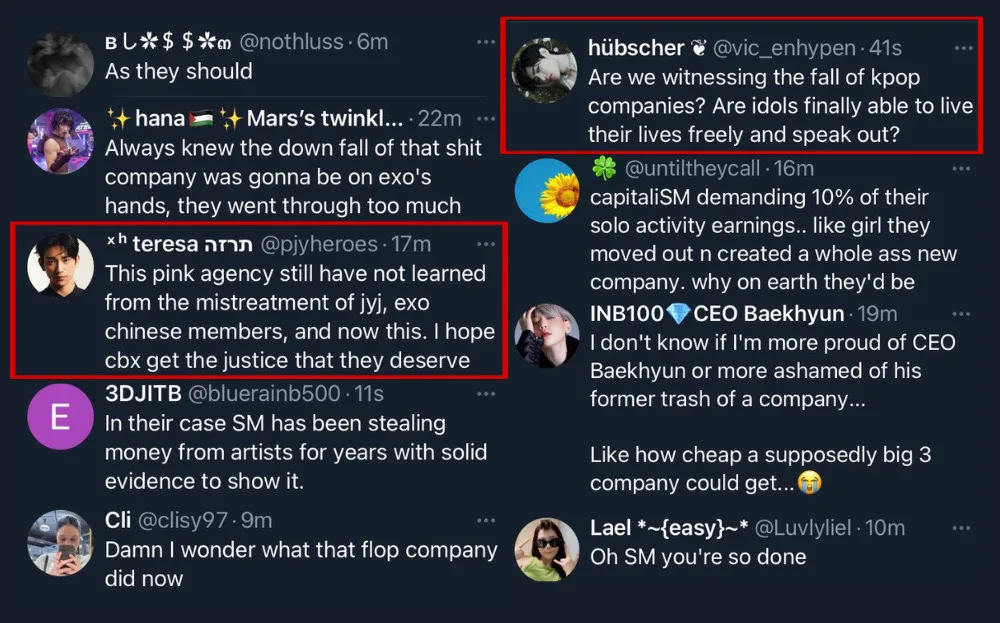
Task: Open 3DJITB's purple E avatar
Action: 60,416
